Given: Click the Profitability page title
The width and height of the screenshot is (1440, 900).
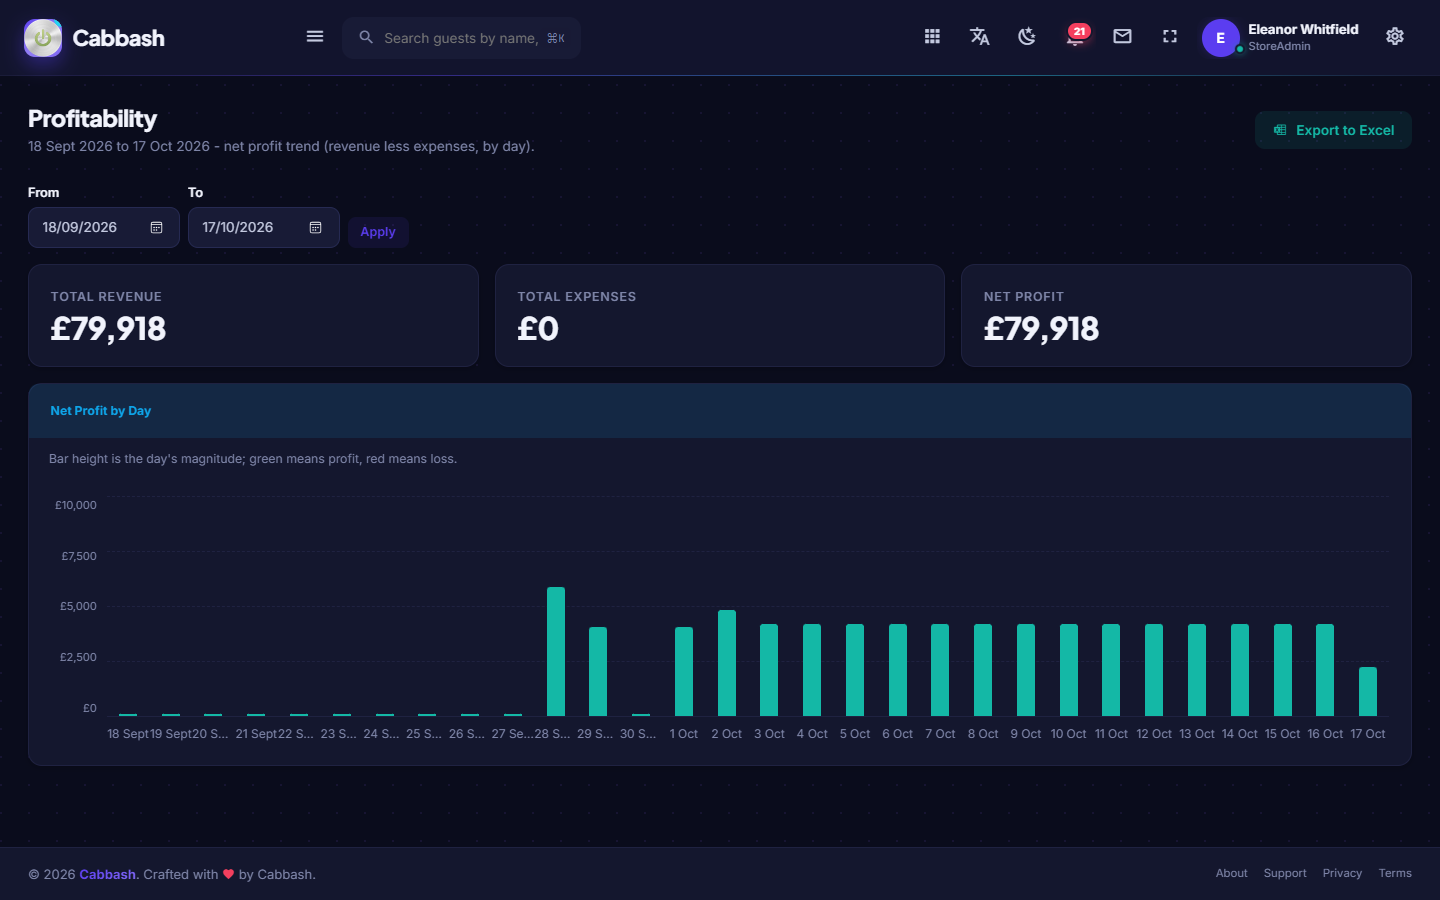Looking at the screenshot, I should pyautogui.click(x=92, y=119).
